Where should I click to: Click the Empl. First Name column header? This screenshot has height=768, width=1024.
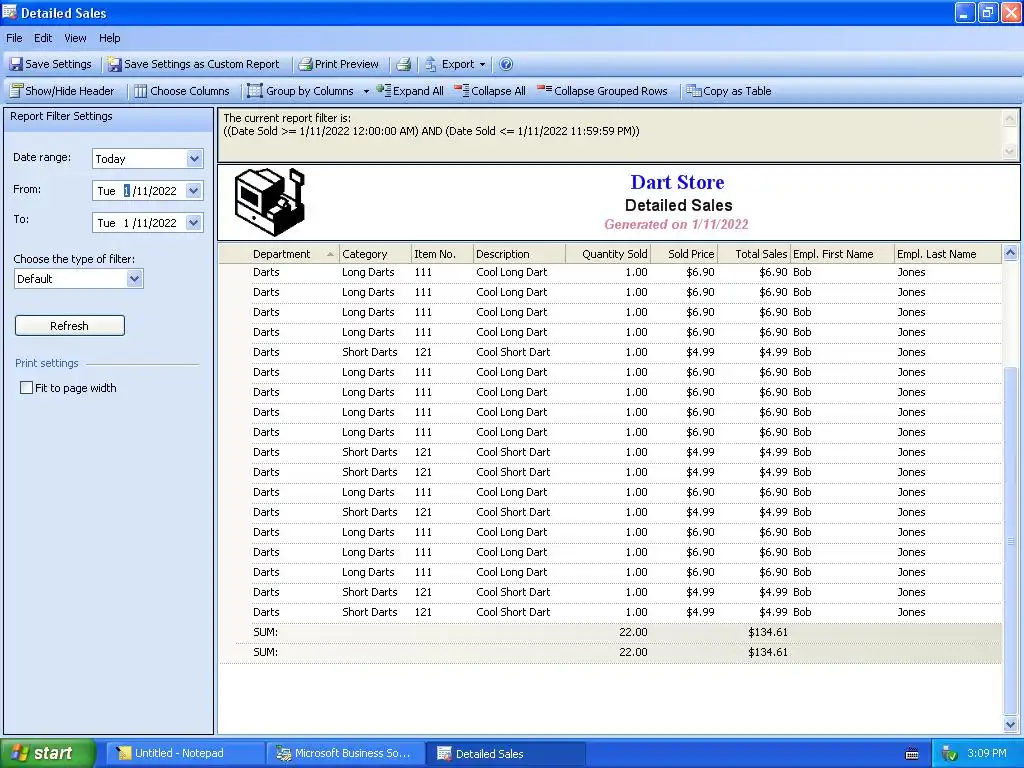pyautogui.click(x=842, y=254)
